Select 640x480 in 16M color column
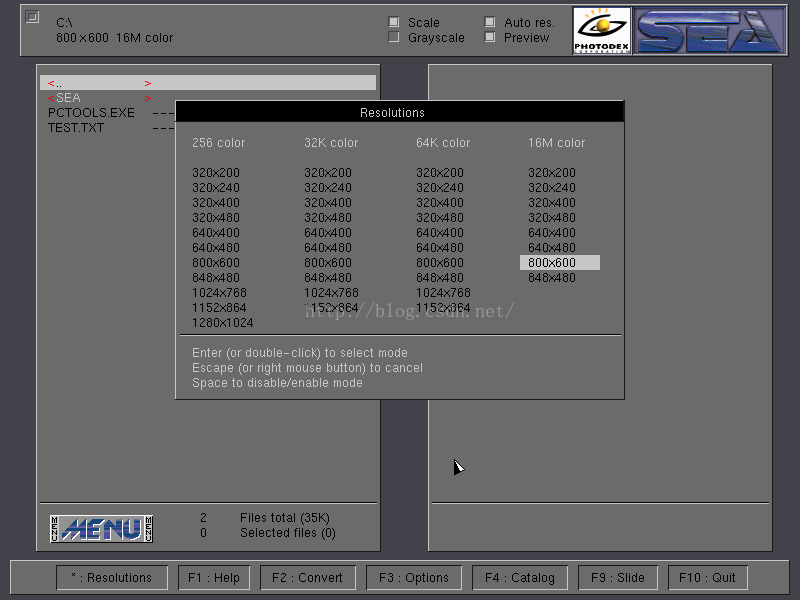 (552, 247)
